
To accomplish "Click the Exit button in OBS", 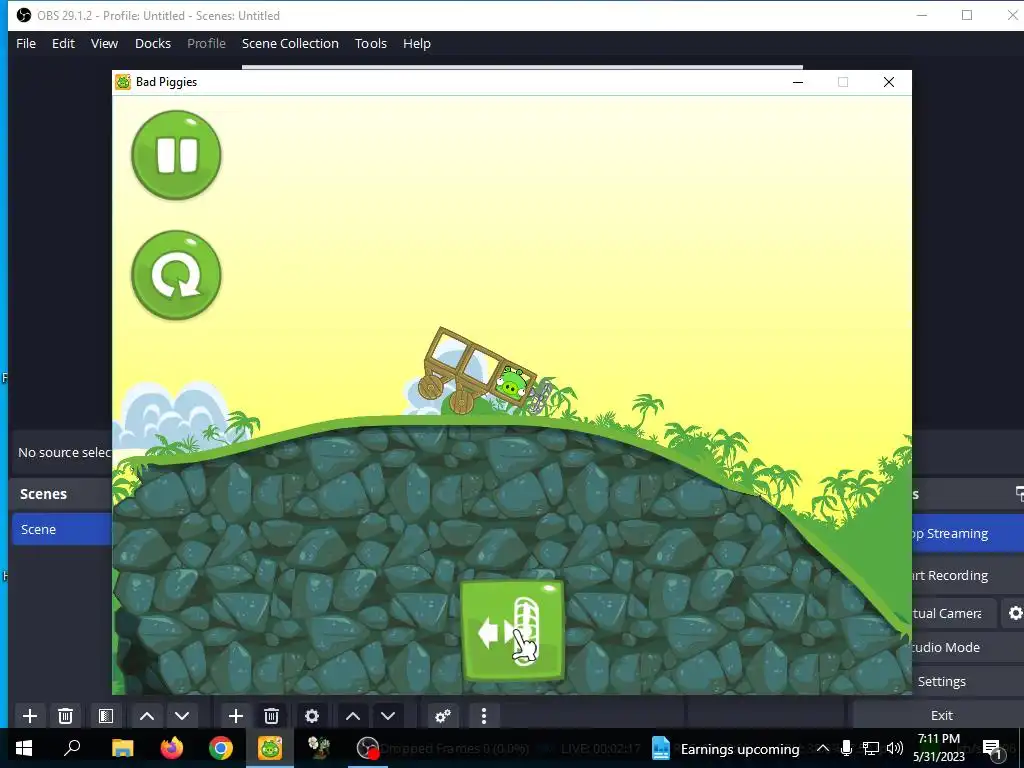I will tap(941, 715).
